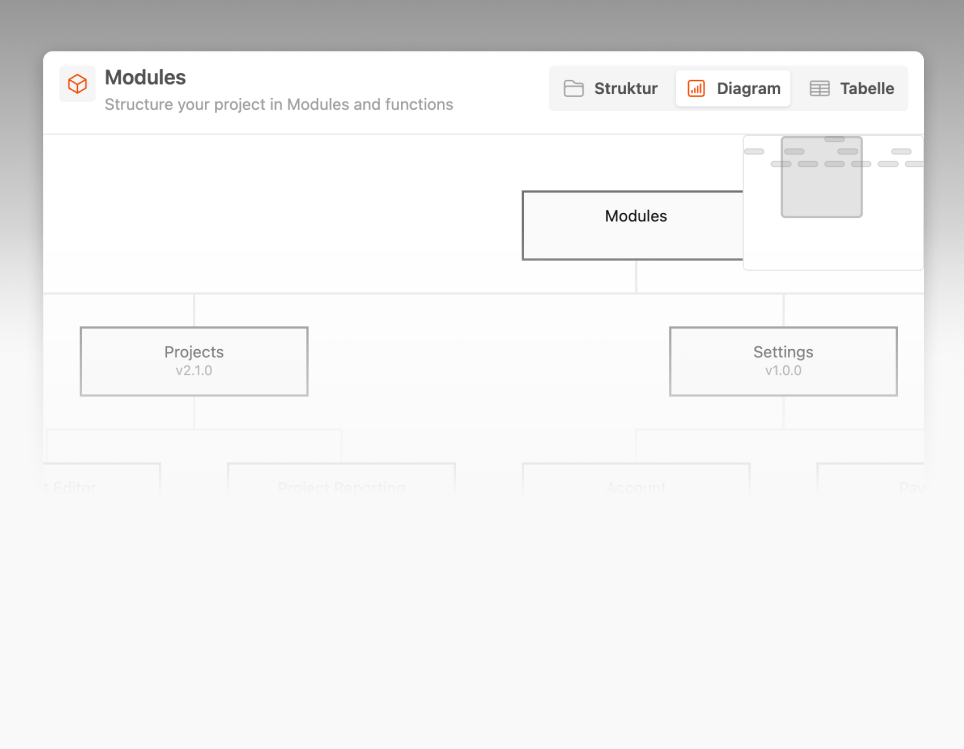The height and width of the screenshot is (749, 964).
Task: Open the Tabelle view tab
Action: point(853,88)
